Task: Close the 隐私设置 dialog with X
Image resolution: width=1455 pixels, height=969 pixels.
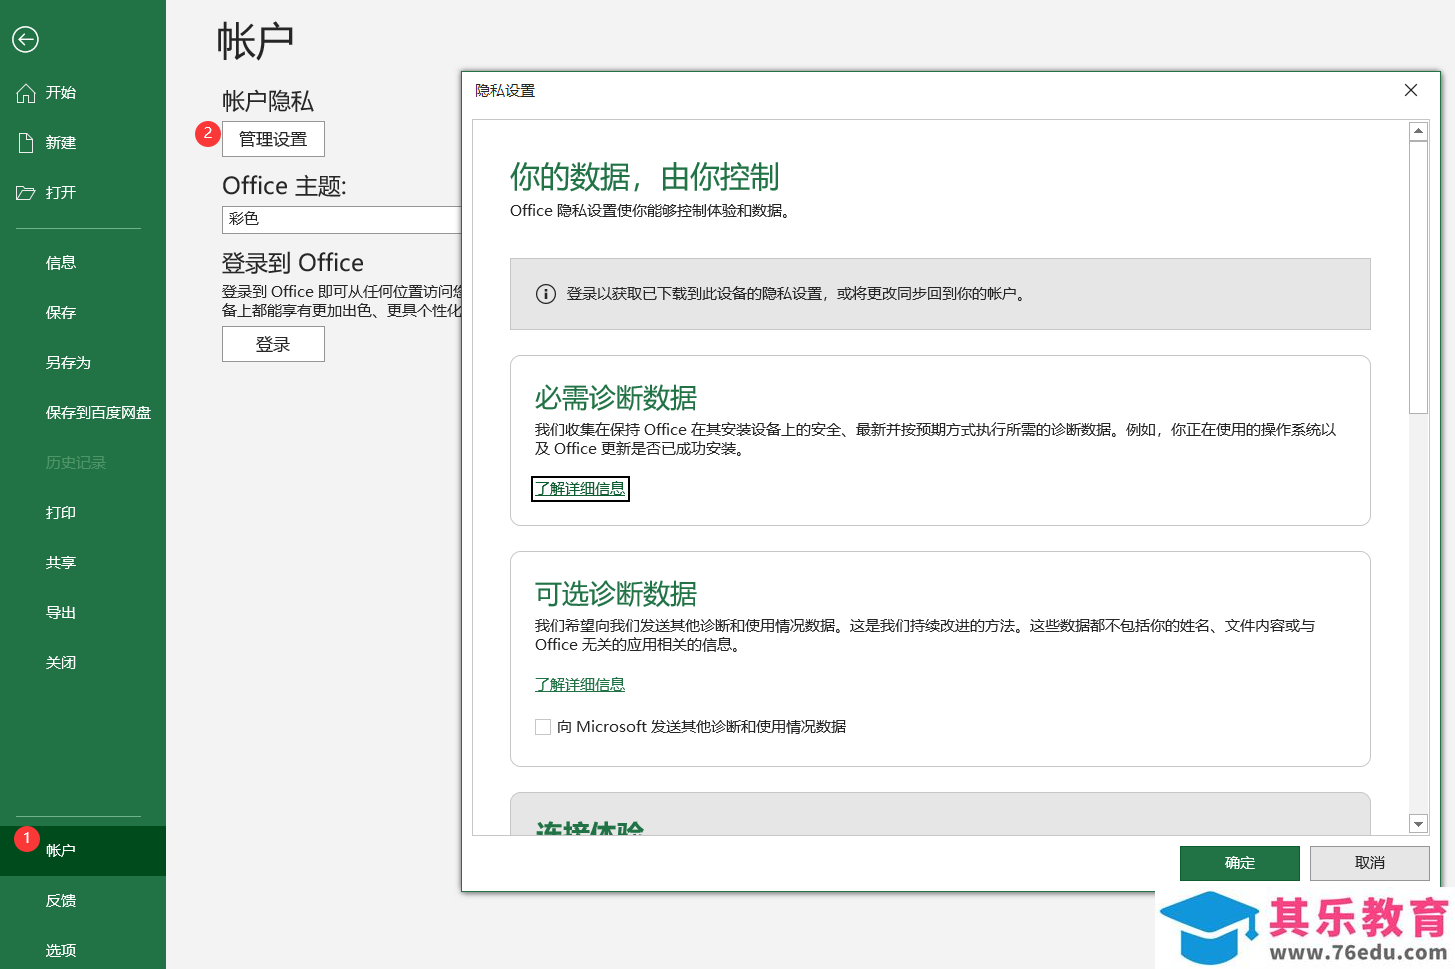Action: point(1411,90)
